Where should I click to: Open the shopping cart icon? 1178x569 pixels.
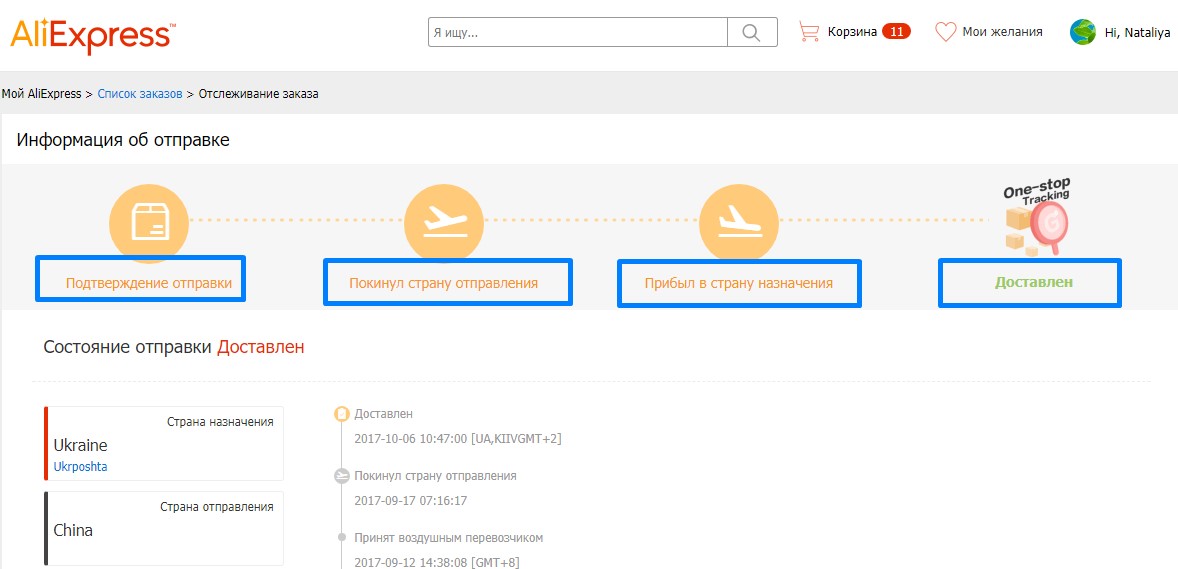(x=809, y=32)
